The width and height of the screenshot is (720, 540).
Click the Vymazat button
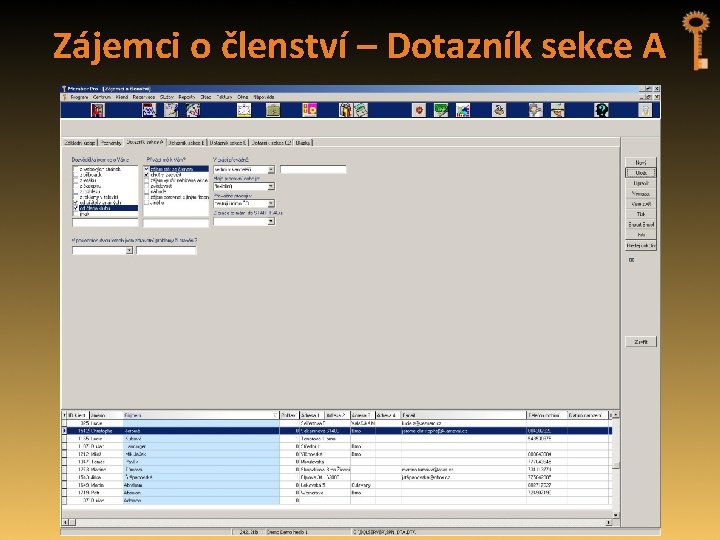641,194
